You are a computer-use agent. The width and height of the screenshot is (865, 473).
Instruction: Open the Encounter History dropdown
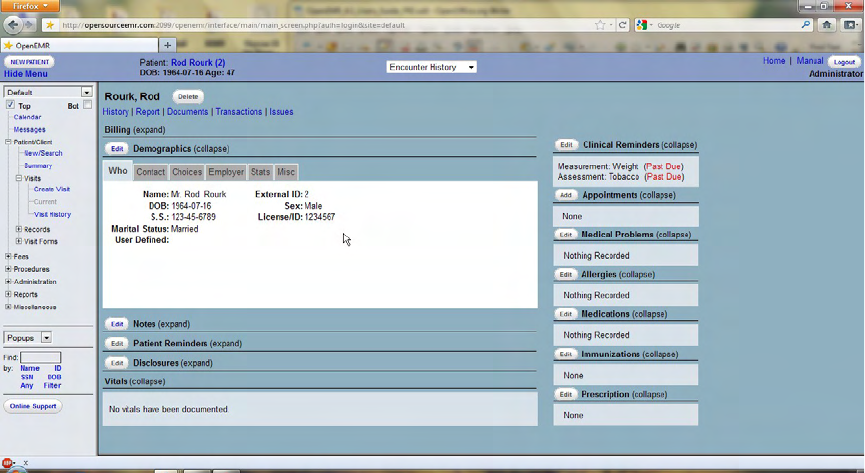[x=431, y=67]
